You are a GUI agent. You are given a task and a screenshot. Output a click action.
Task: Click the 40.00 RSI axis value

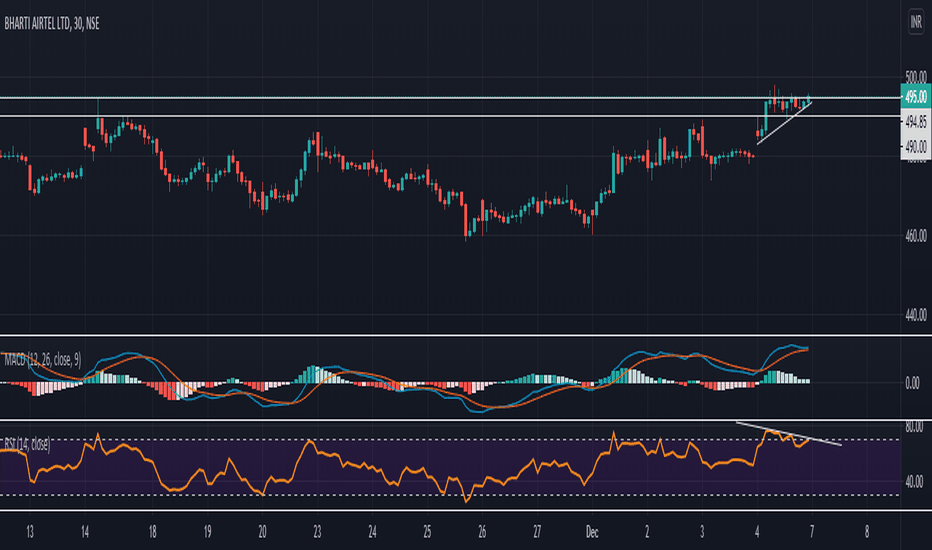click(x=914, y=481)
